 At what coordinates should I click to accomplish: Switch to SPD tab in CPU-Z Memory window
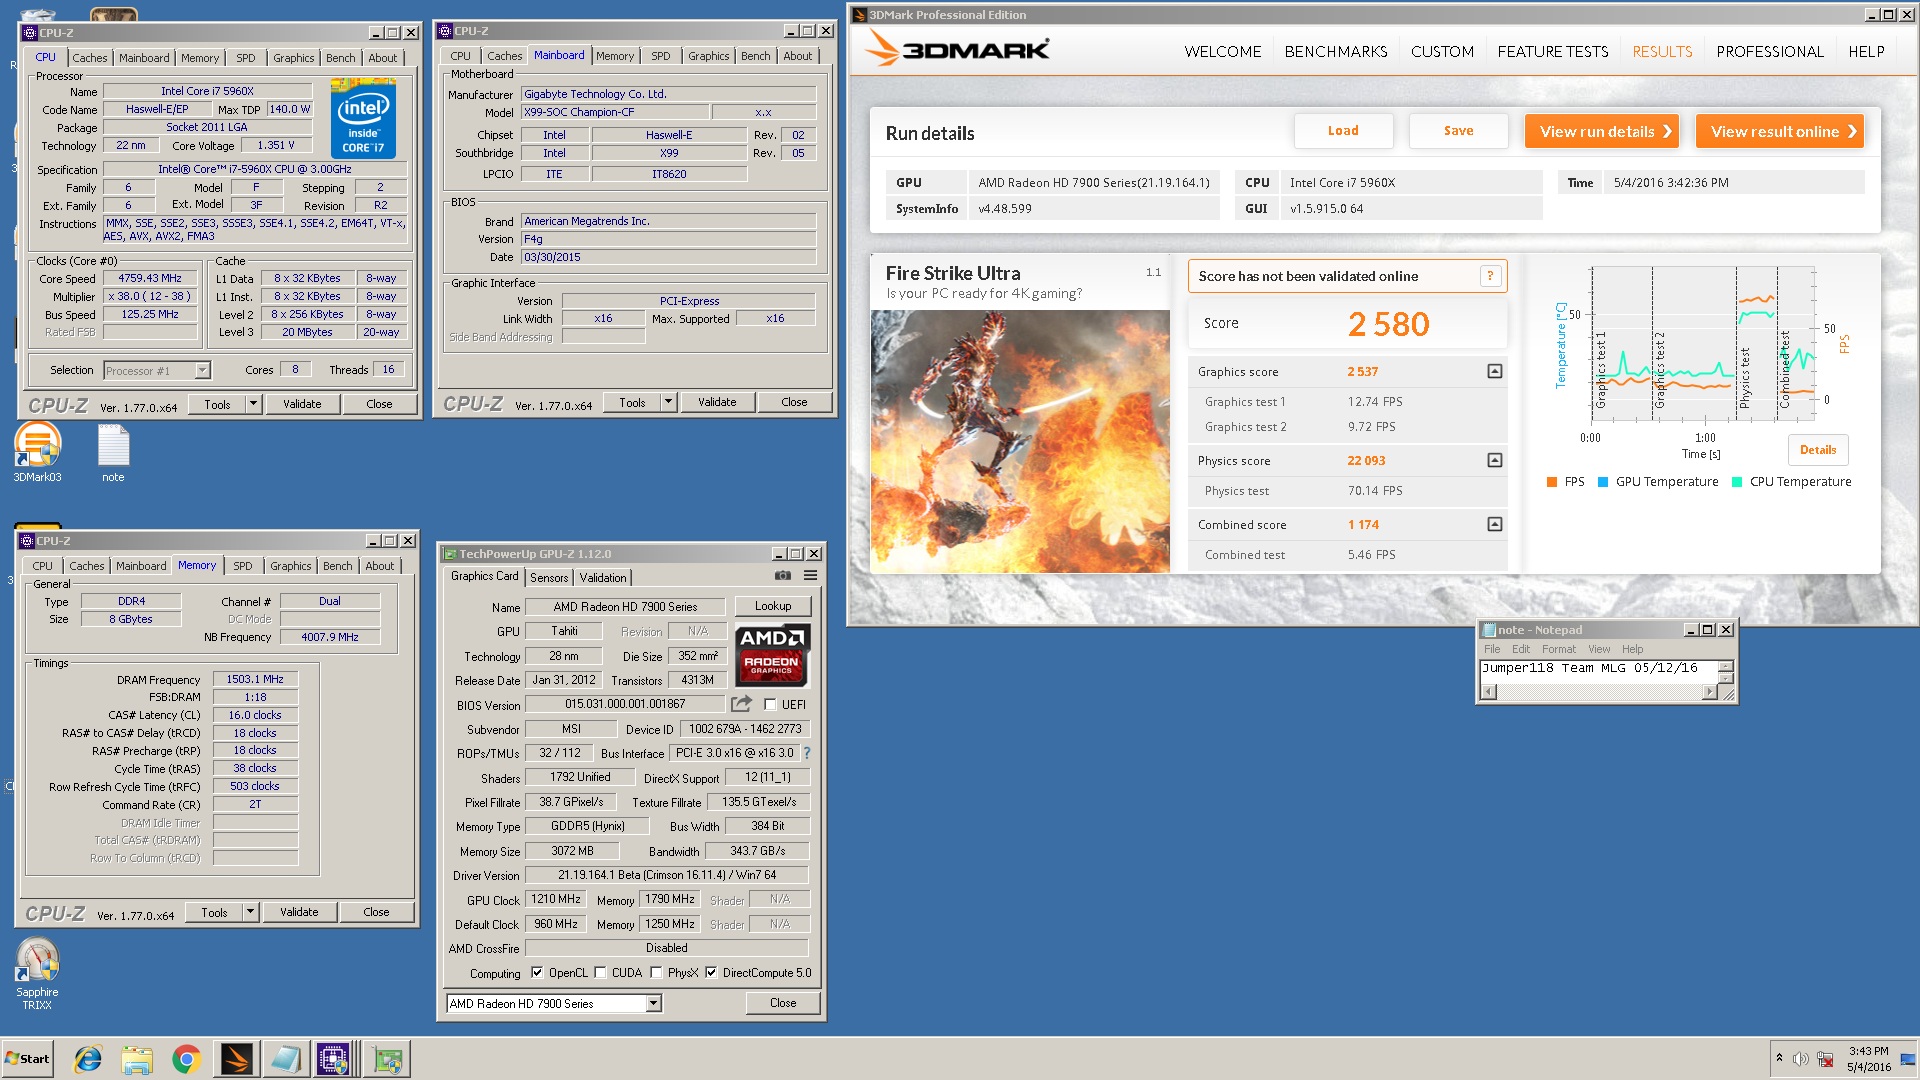[243, 566]
